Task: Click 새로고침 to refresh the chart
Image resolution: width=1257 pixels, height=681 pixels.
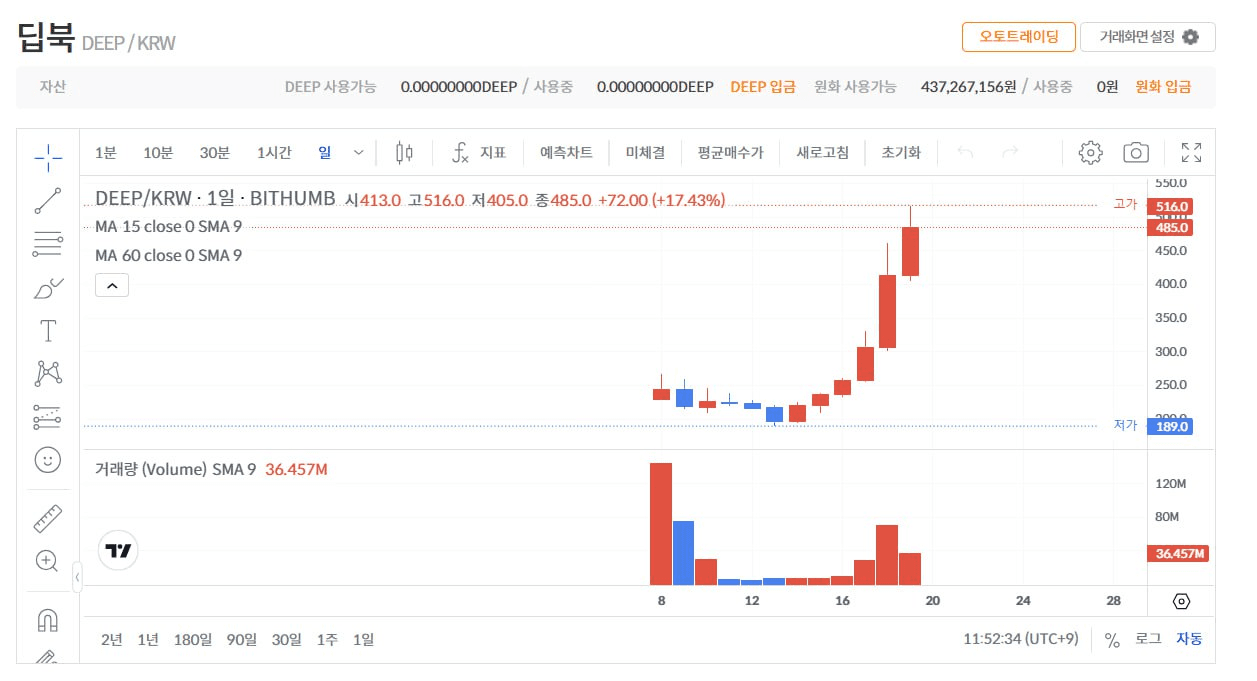Action: click(x=822, y=153)
